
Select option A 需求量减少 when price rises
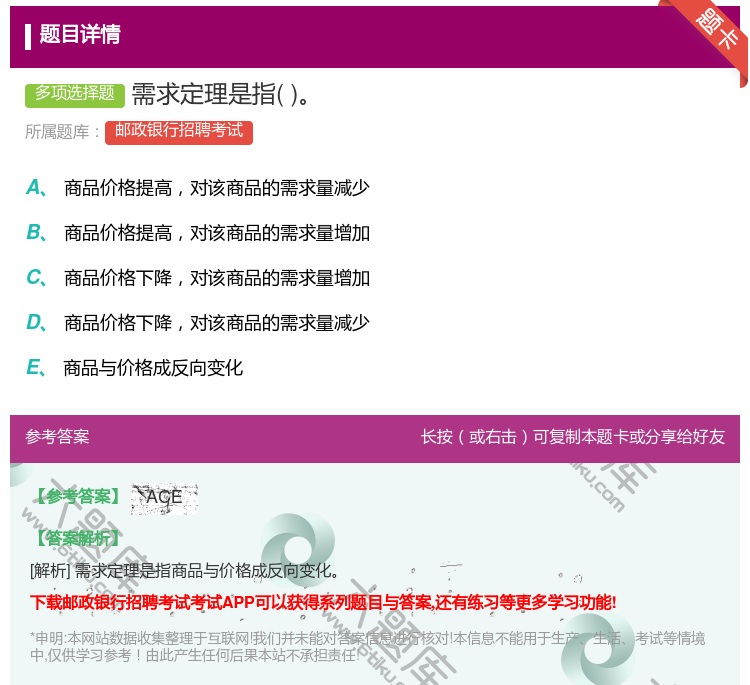217,188
